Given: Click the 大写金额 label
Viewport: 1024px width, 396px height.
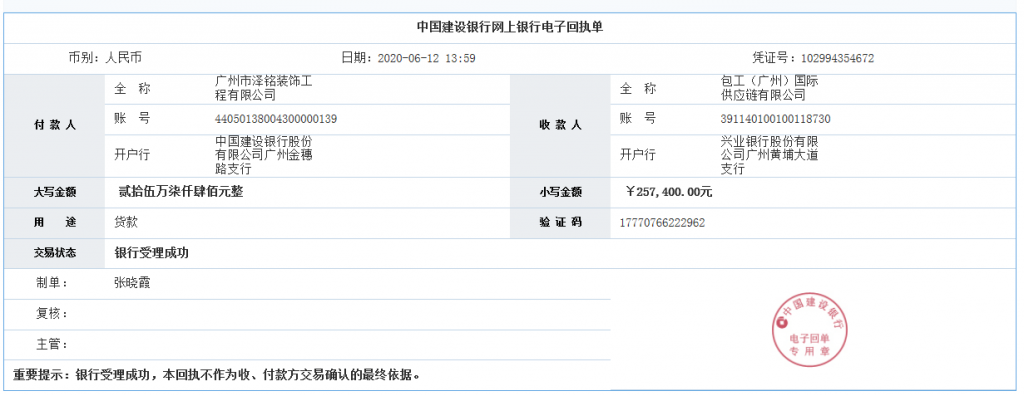Looking at the screenshot, I should (55, 193).
